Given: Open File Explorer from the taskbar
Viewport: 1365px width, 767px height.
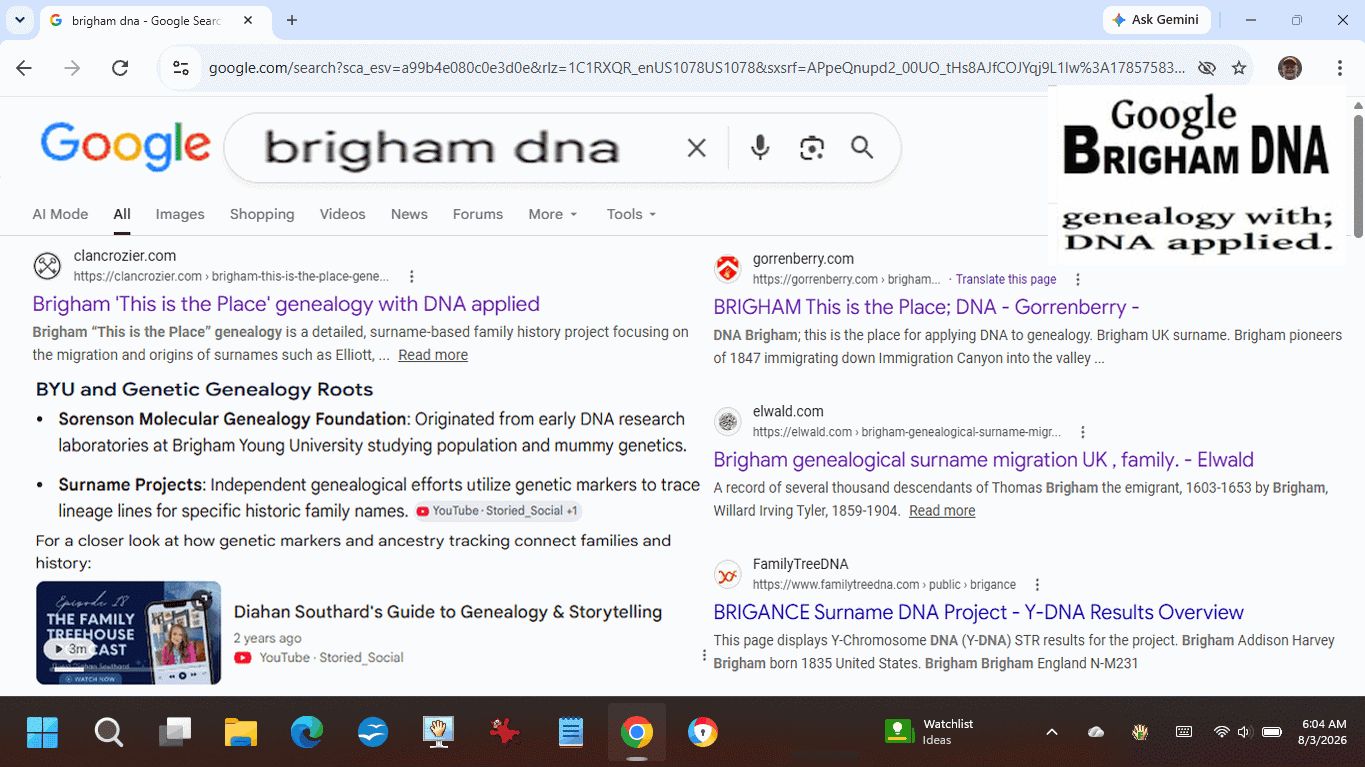Looking at the screenshot, I should 241,732.
